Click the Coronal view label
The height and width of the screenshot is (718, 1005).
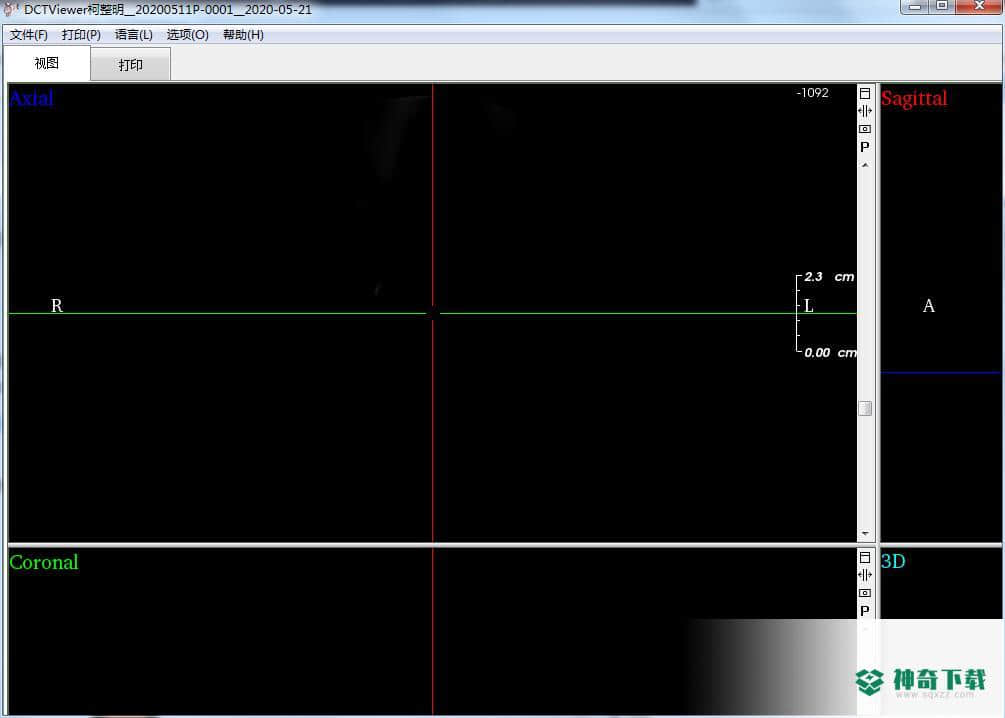44,562
